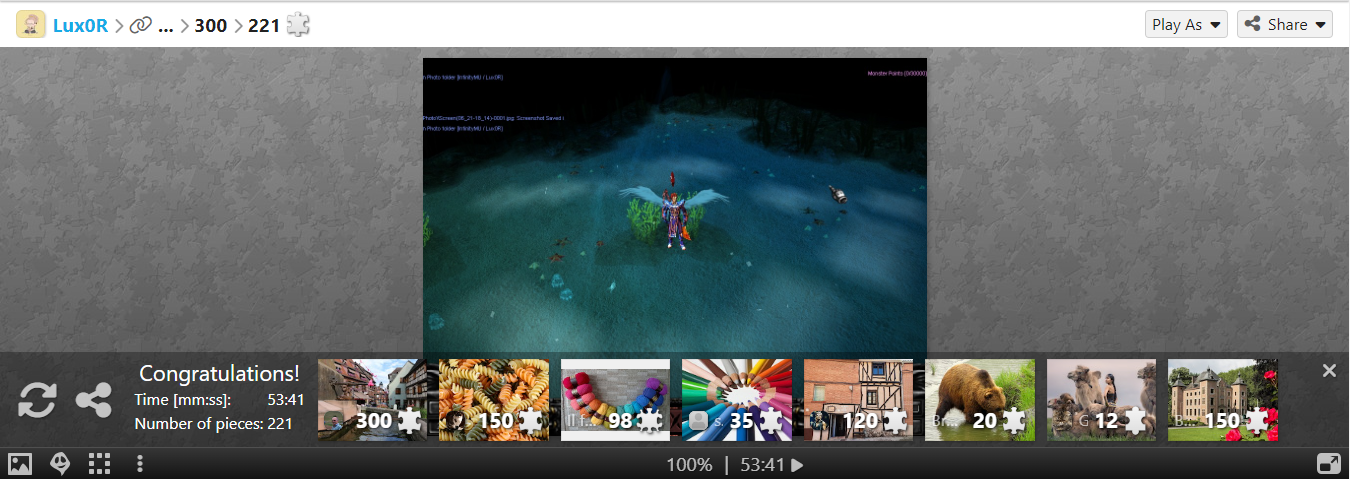1350x479 pixels.
Task: Open the 300-piece town canal puzzle thumbnail
Action: 372,400
